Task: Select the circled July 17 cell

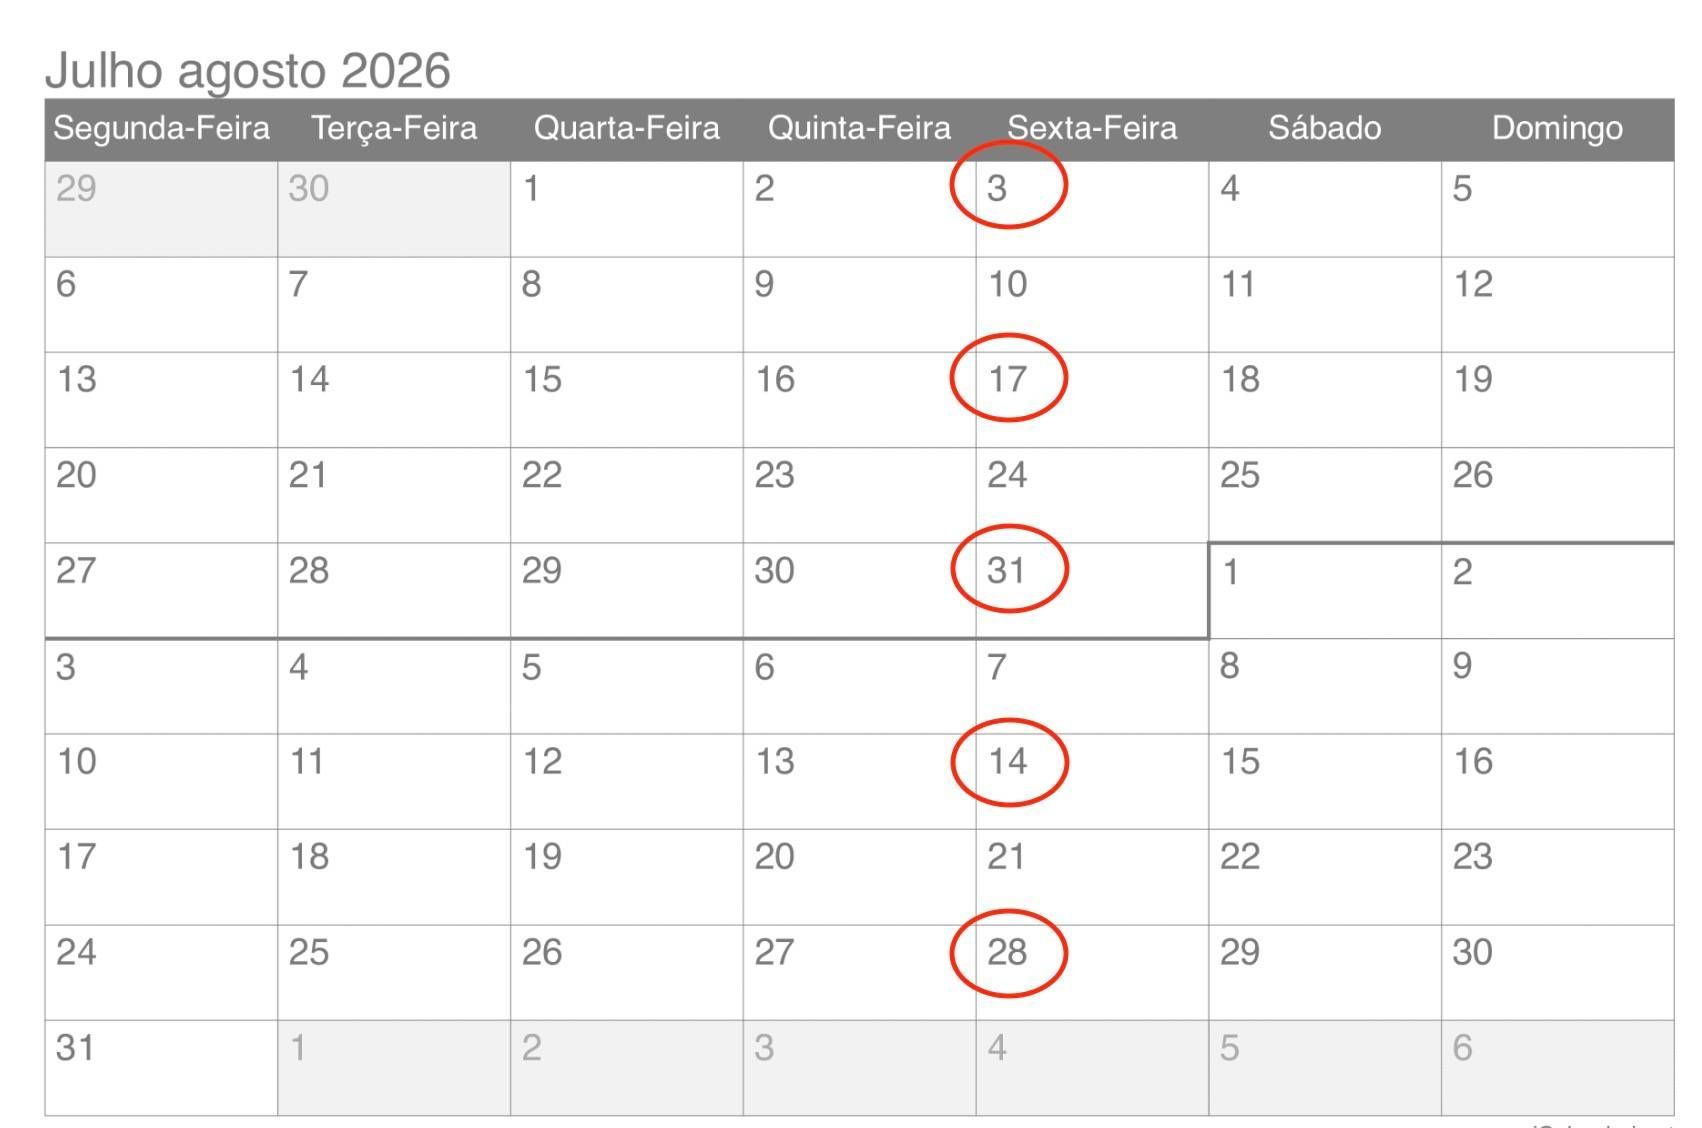Action: click(1008, 378)
